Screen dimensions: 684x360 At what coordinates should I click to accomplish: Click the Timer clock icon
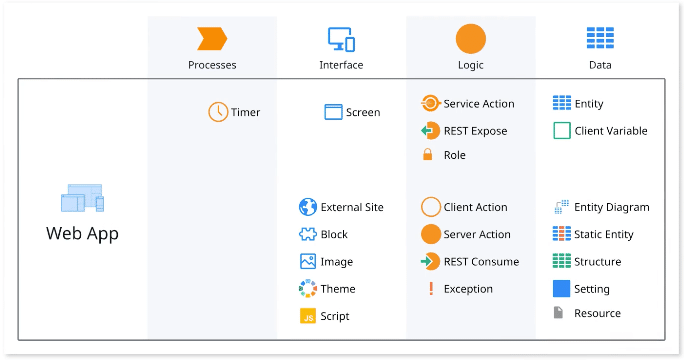[x=218, y=112]
